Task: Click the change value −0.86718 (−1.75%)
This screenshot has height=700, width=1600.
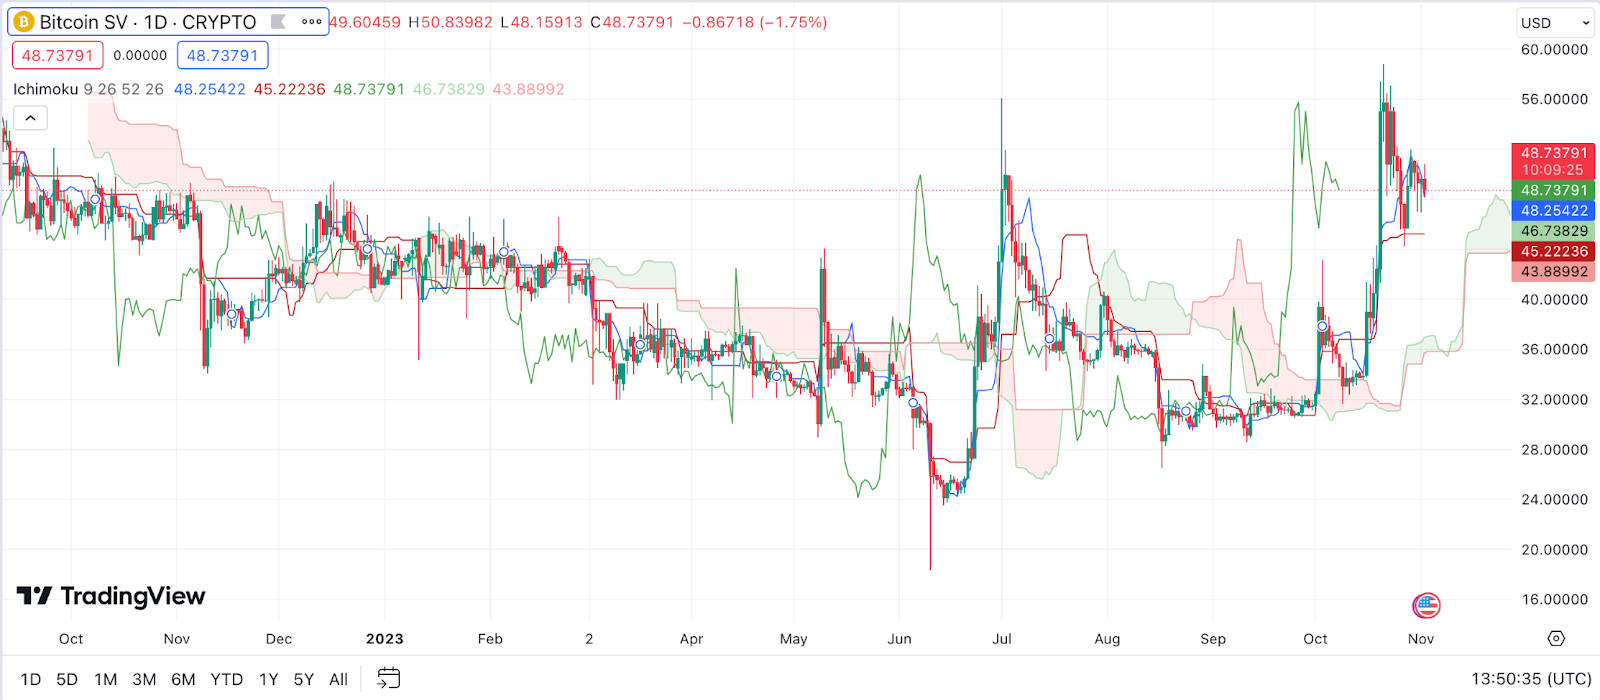Action: [755, 22]
